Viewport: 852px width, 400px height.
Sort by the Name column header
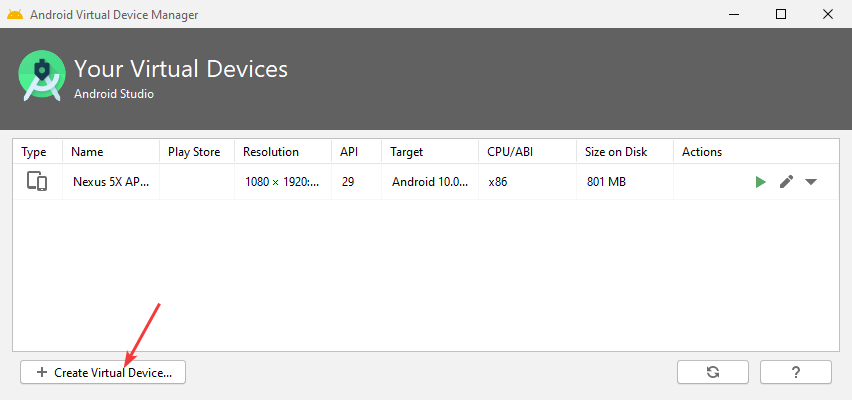point(88,152)
